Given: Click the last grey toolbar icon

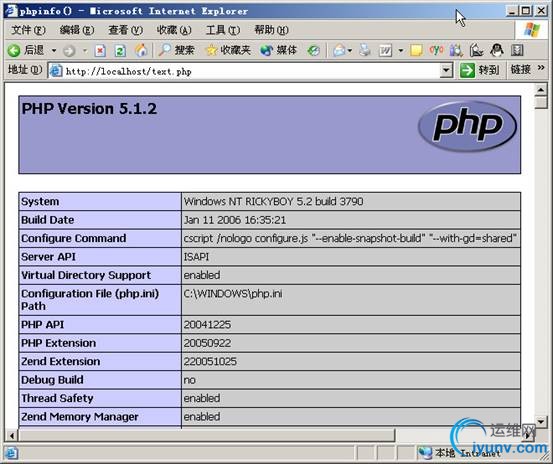Looking at the screenshot, I should tap(517, 51).
